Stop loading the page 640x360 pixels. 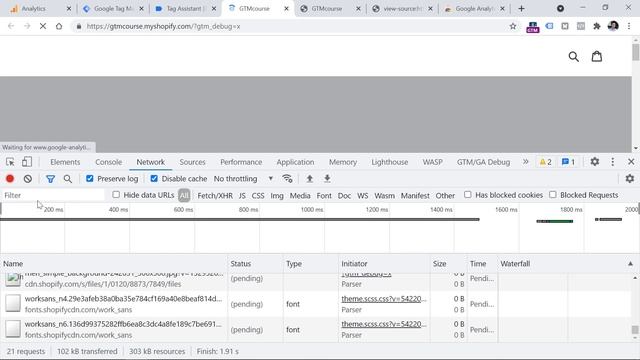pyautogui.click(x=43, y=26)
